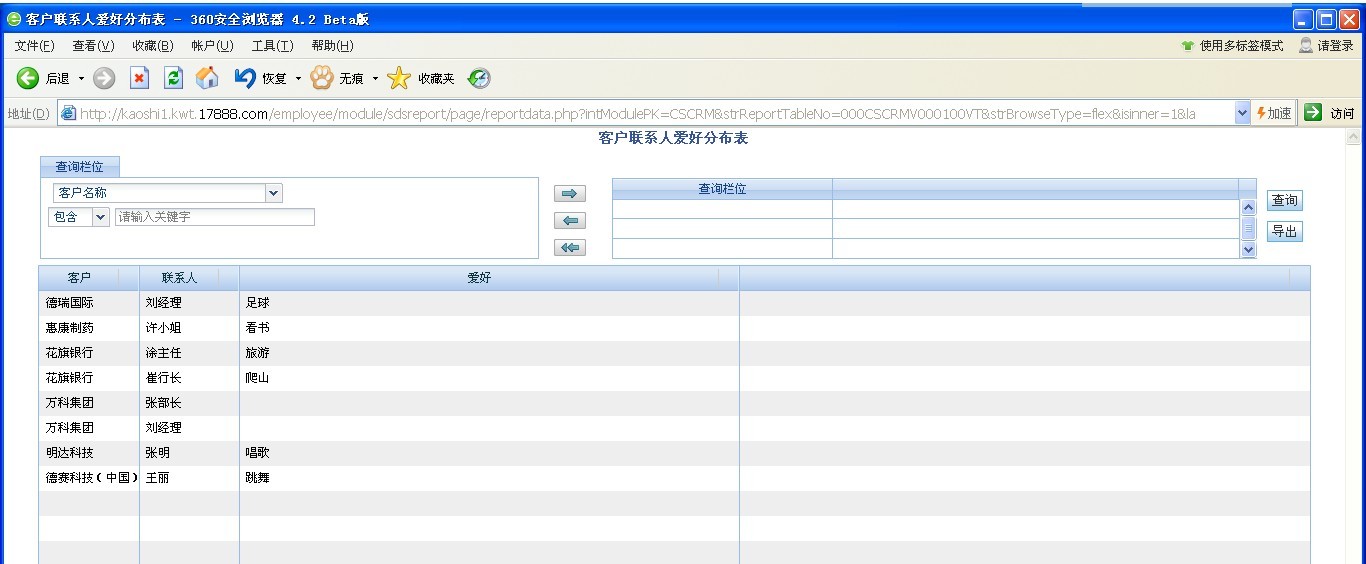
Task: Open the 文件(F) menu
Action: pyautogui.click(x=34, y=46)
